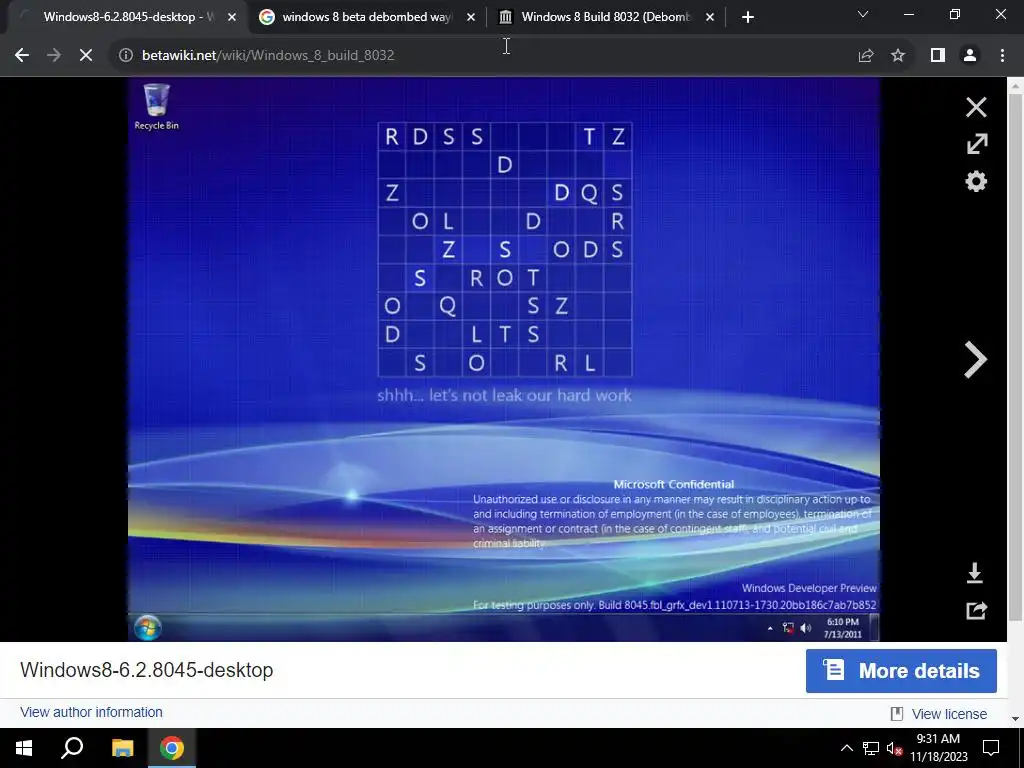
Task: Open the media viewer settings gear
Action: tap(976, 181)
